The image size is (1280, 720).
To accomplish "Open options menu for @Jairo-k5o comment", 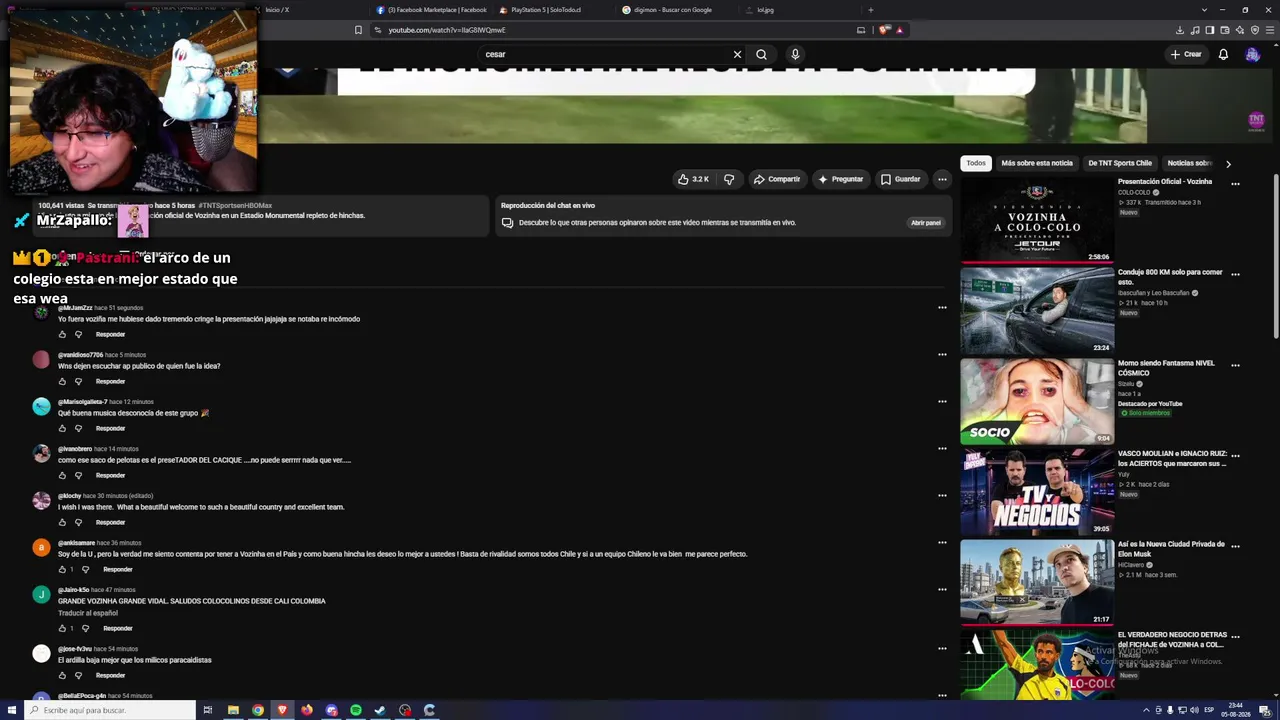I will (x=942, y=589).
